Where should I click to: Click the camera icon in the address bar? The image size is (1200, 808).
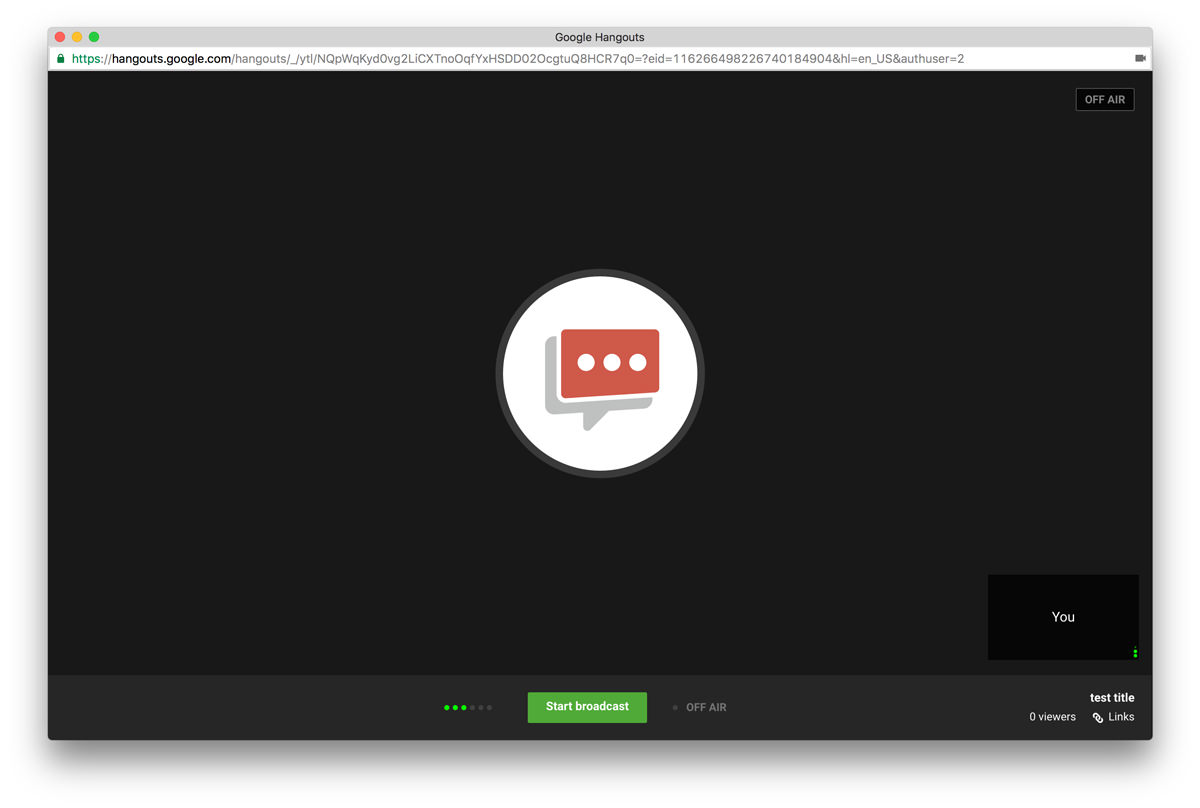click(x=1140, y=58)
